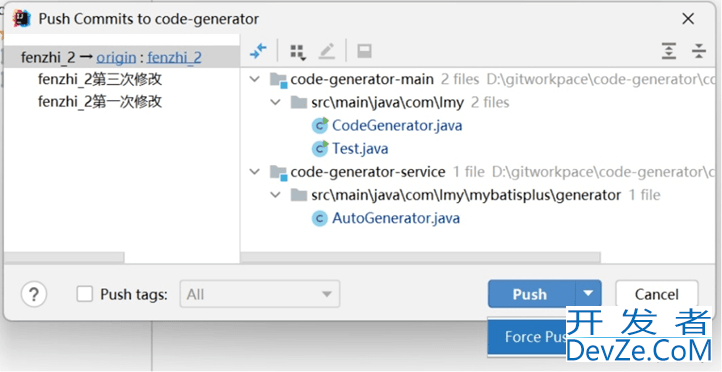Open the Push tags All dropdown
This screenshot has height=372, width=722.
260,294
